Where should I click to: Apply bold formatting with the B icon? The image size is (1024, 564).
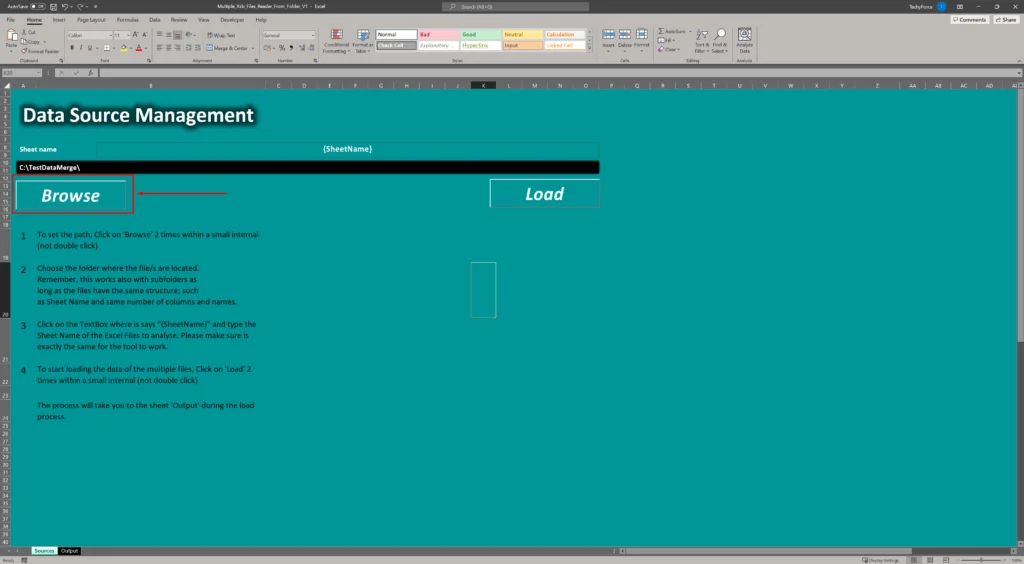click(71, 47)
